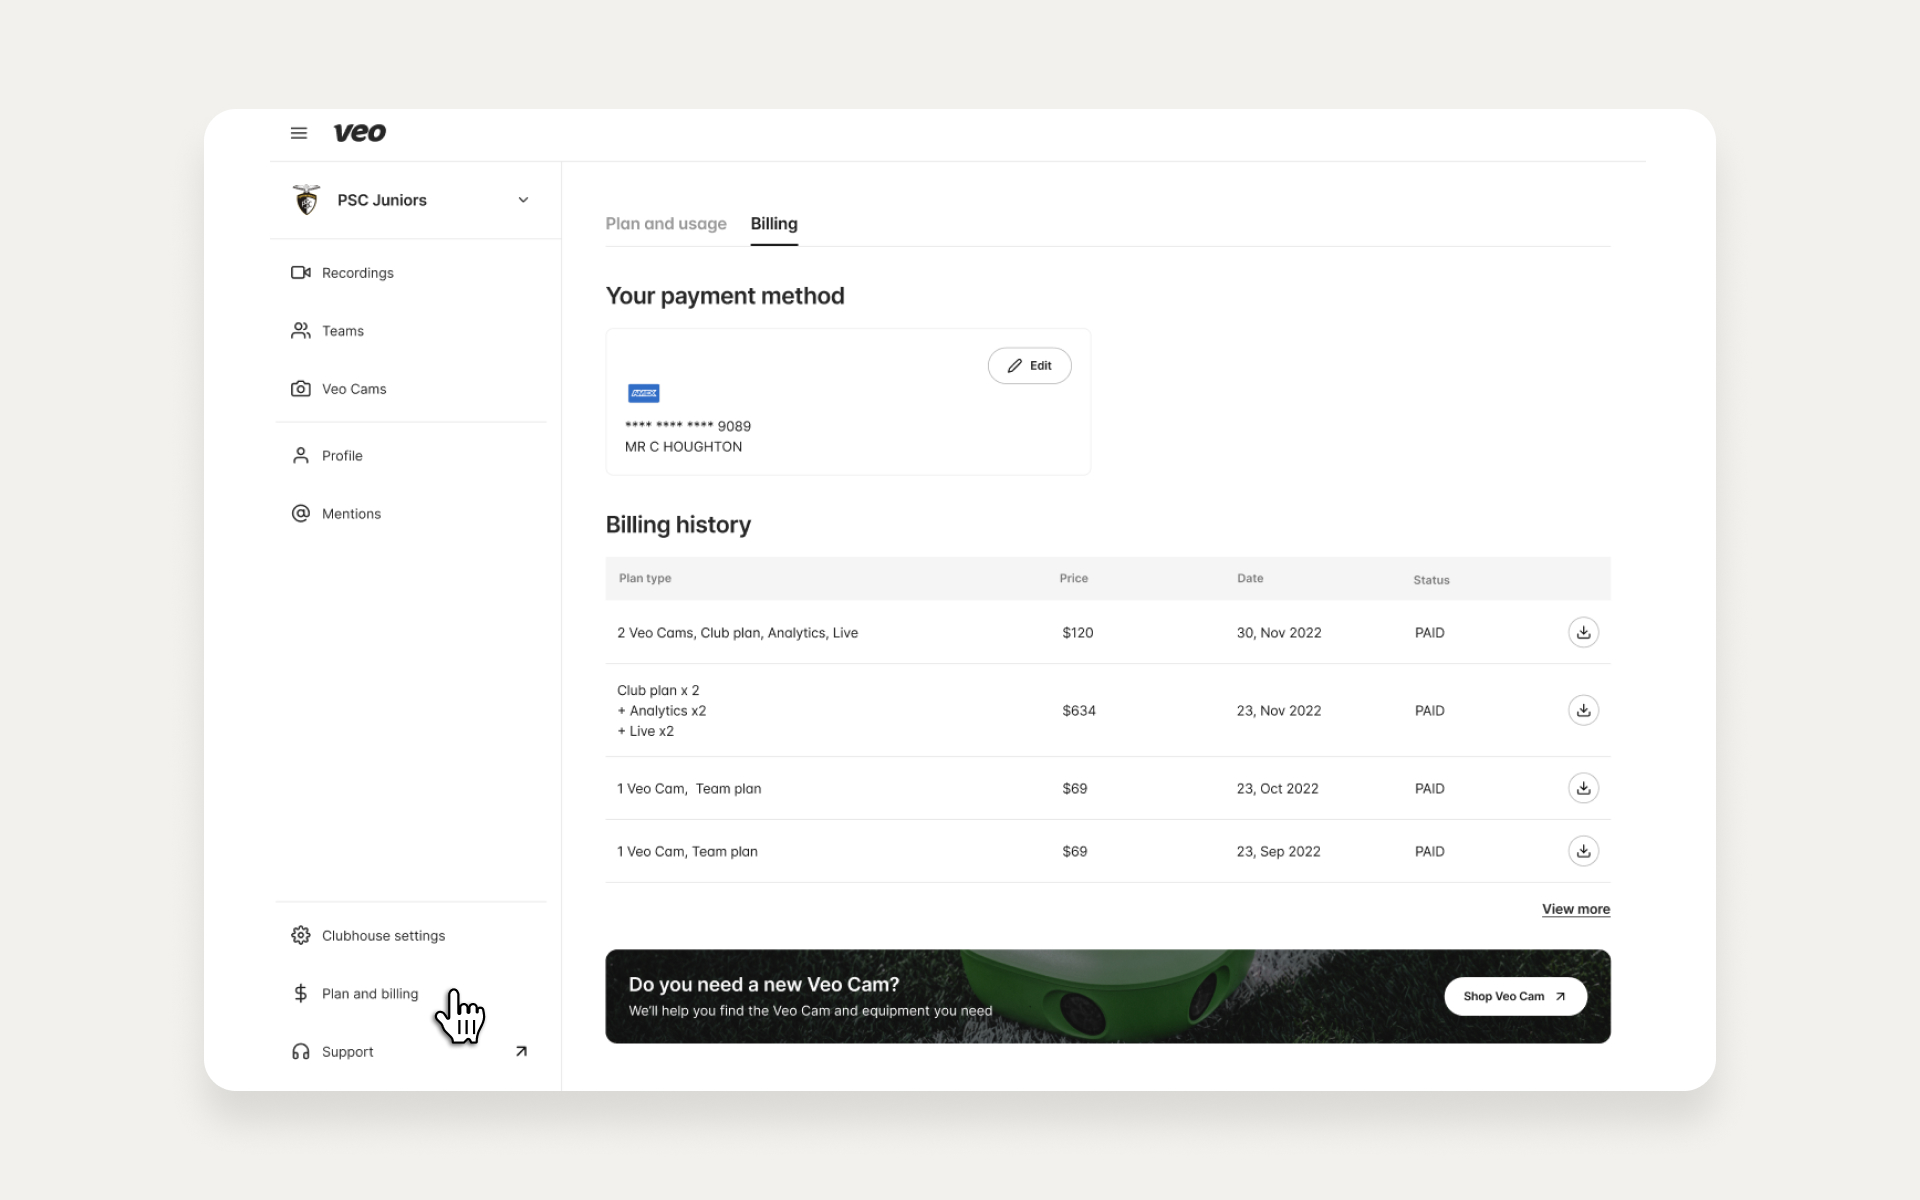Switch to the Plan and usage tab
The width and height of the screenshot is (1920, 1200).
pyautogui.click(x=666, y=224)
